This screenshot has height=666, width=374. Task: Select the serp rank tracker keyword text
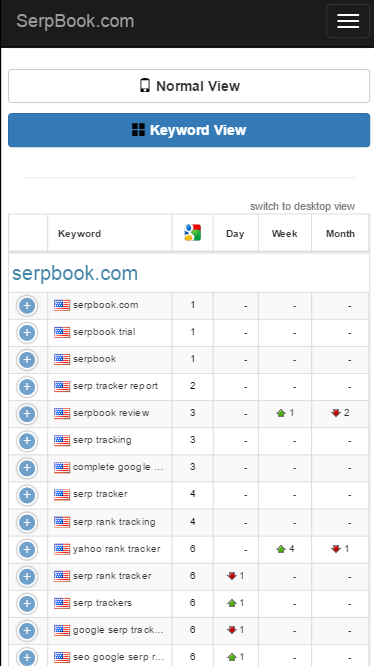coord(112,576)
